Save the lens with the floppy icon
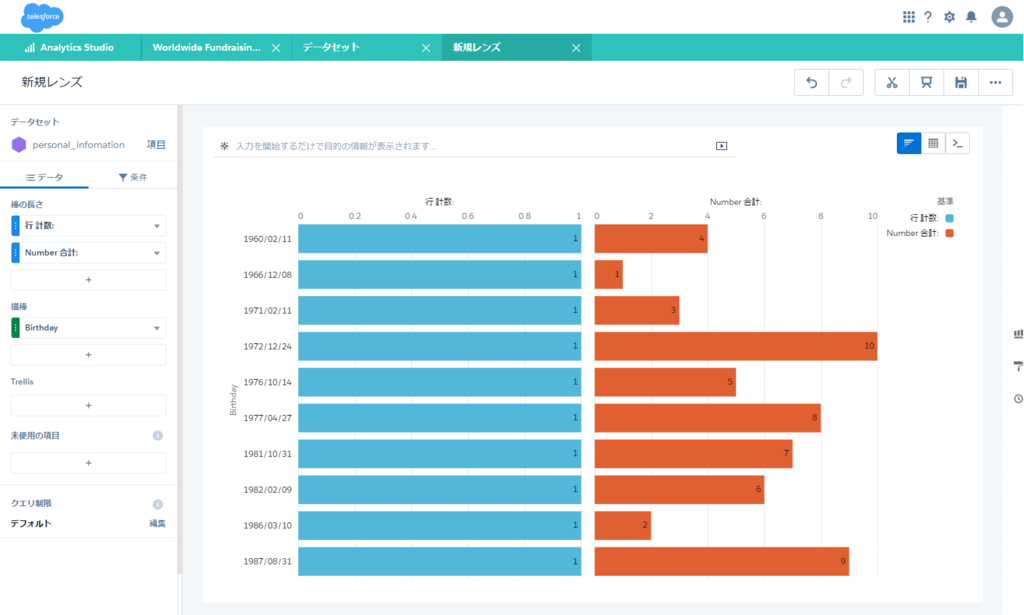 coord(961,82)
